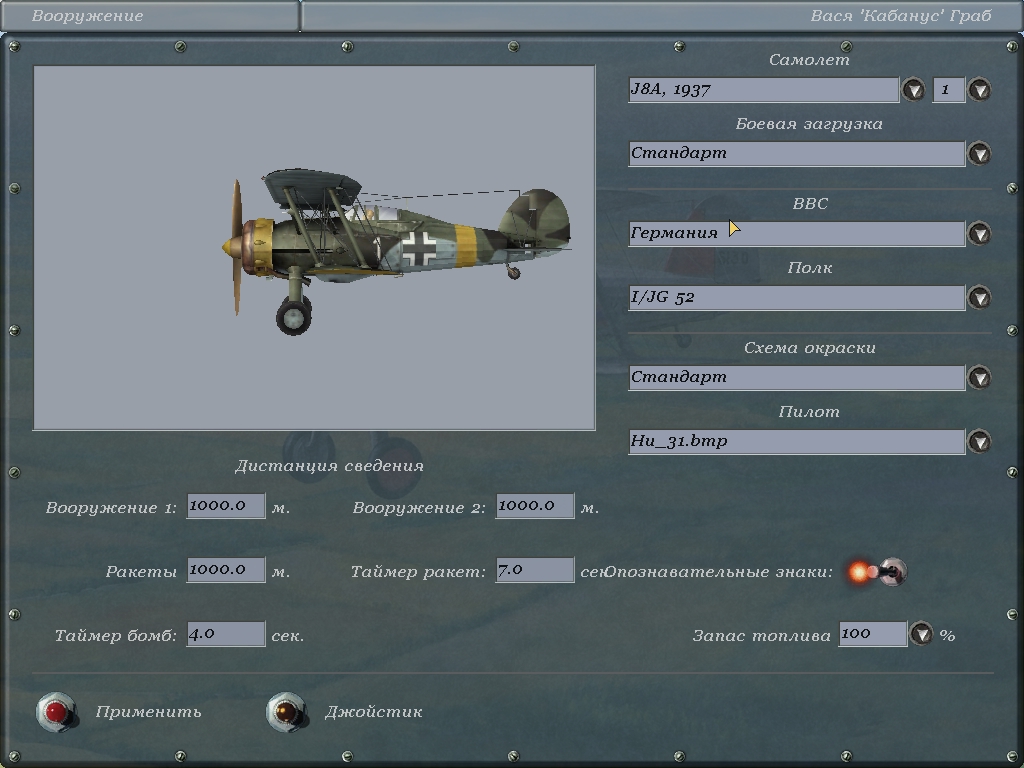The image size is (1024, 768).
Task: Expand the Схема окраски dropdown arrow
Action: click(x=979, y=377)
